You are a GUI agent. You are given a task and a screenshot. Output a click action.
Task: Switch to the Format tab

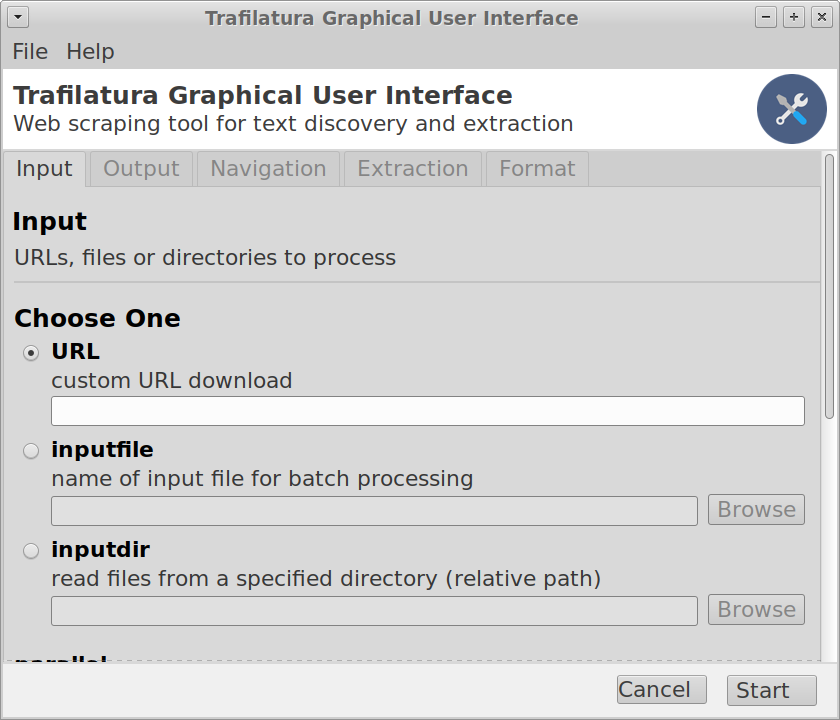click(537, 169)
